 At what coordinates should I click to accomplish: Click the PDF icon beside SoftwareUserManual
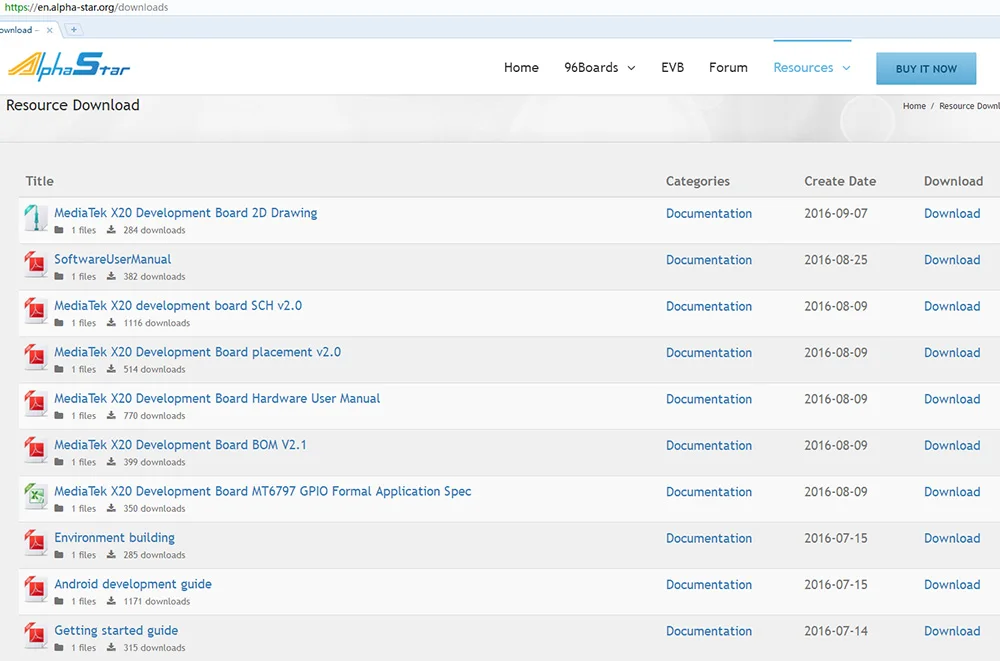(x=36, y=264)
